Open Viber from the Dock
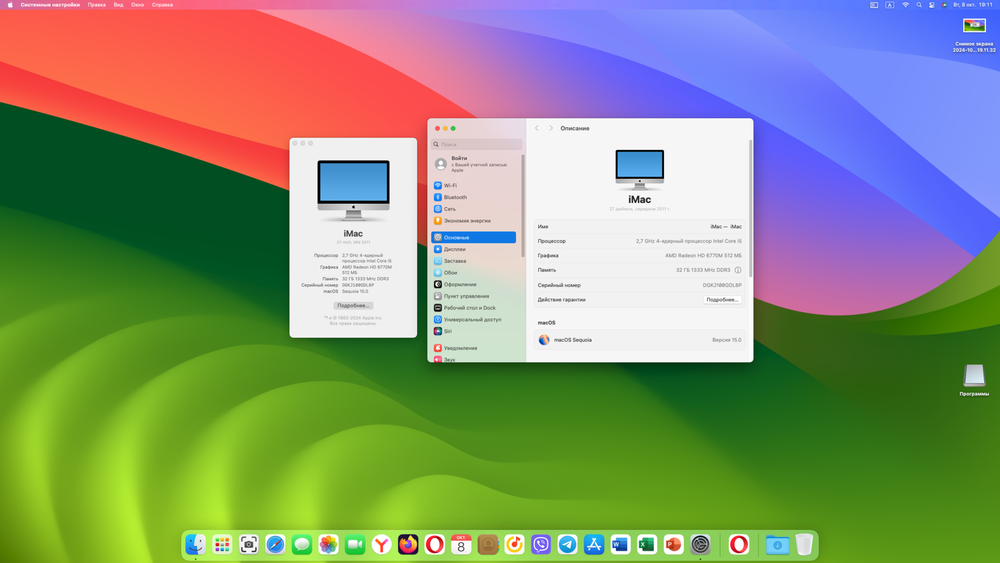 coord(541,545)
